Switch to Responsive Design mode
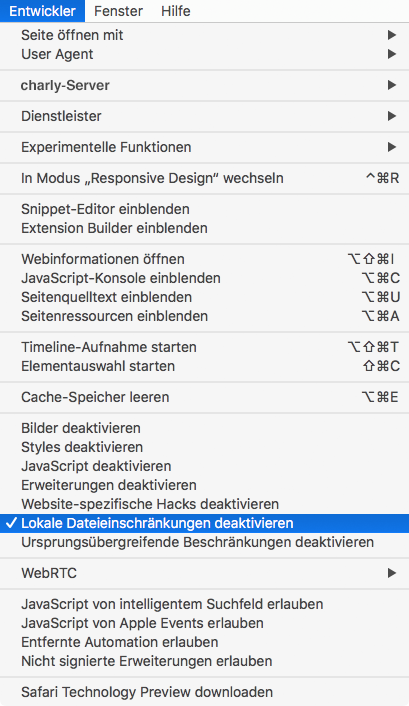The width and height of the screenshot is (409, 706). [x=204, y=178]
